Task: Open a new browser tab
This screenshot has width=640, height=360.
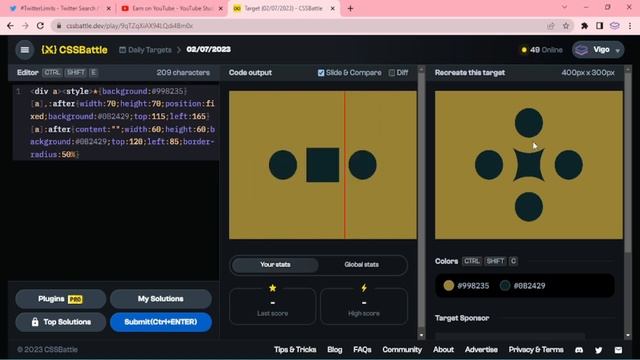Action: click(x=350, y=8)
